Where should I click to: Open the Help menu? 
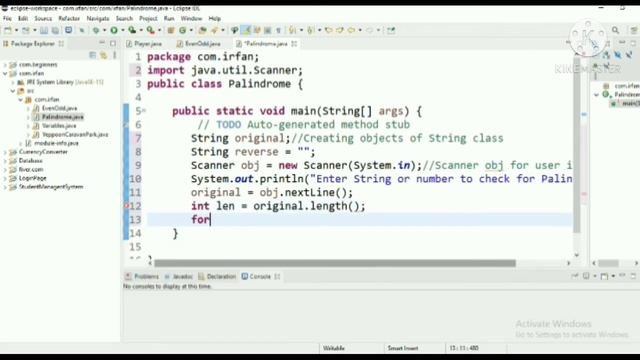click(215, 18)
